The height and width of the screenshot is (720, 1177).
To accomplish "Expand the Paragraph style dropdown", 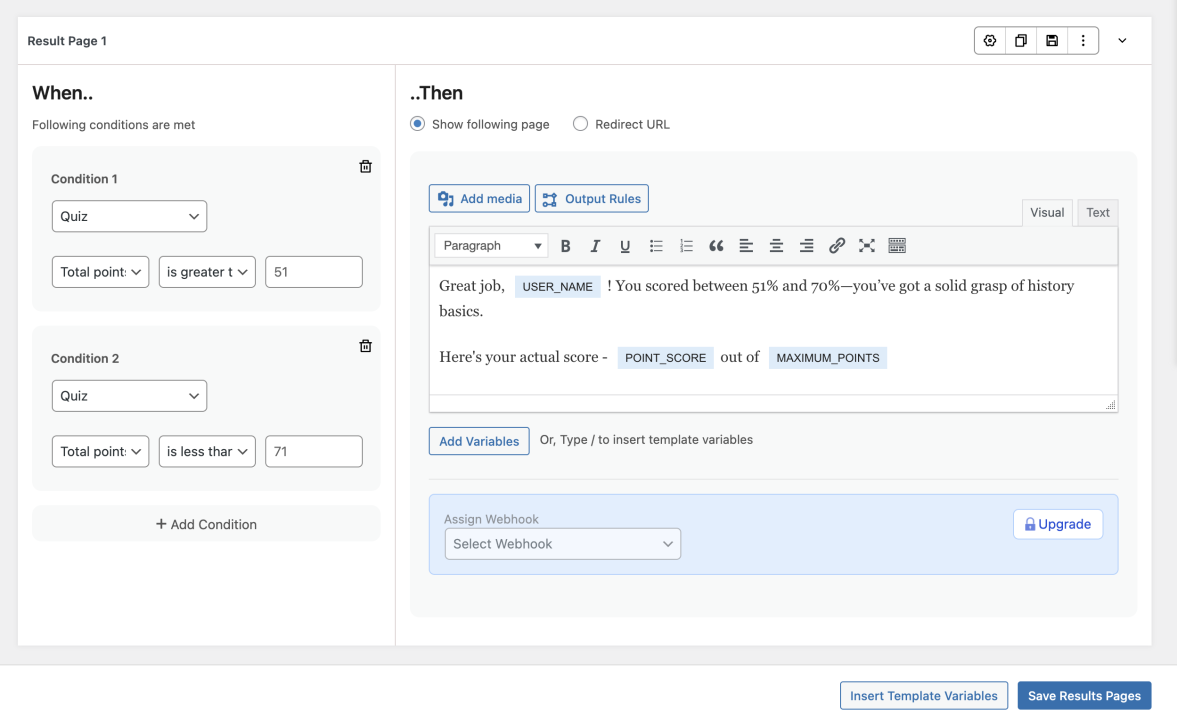I will (x=490, y=245).
